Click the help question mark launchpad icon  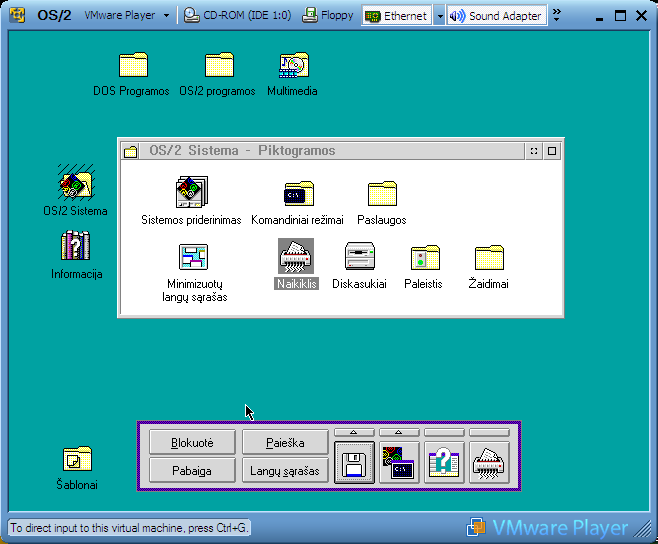(444, 463)
